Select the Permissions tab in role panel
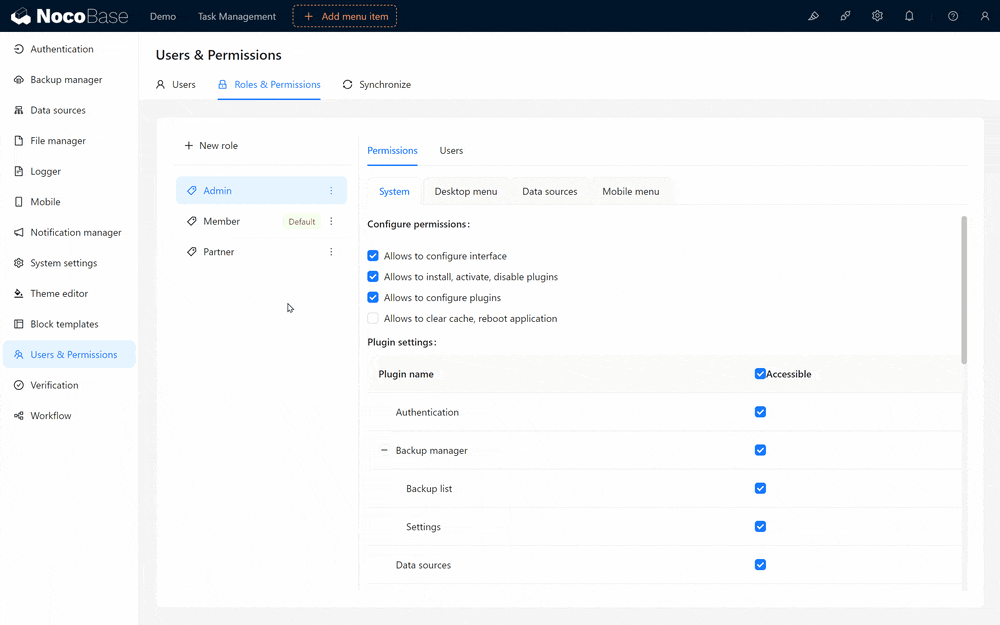The width and height of the screenshot is (1000, 625). click(392, 151)
